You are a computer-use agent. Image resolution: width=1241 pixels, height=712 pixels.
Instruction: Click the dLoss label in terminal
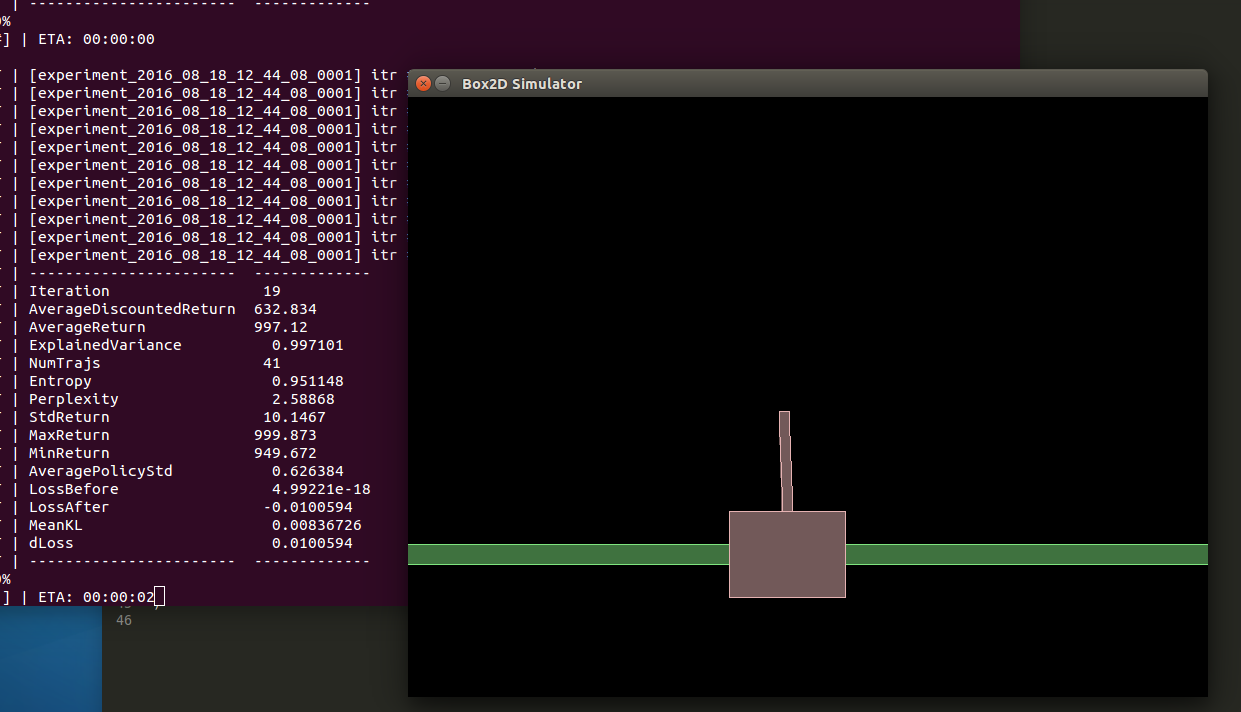pyautogui.click(x=51, y=543)
